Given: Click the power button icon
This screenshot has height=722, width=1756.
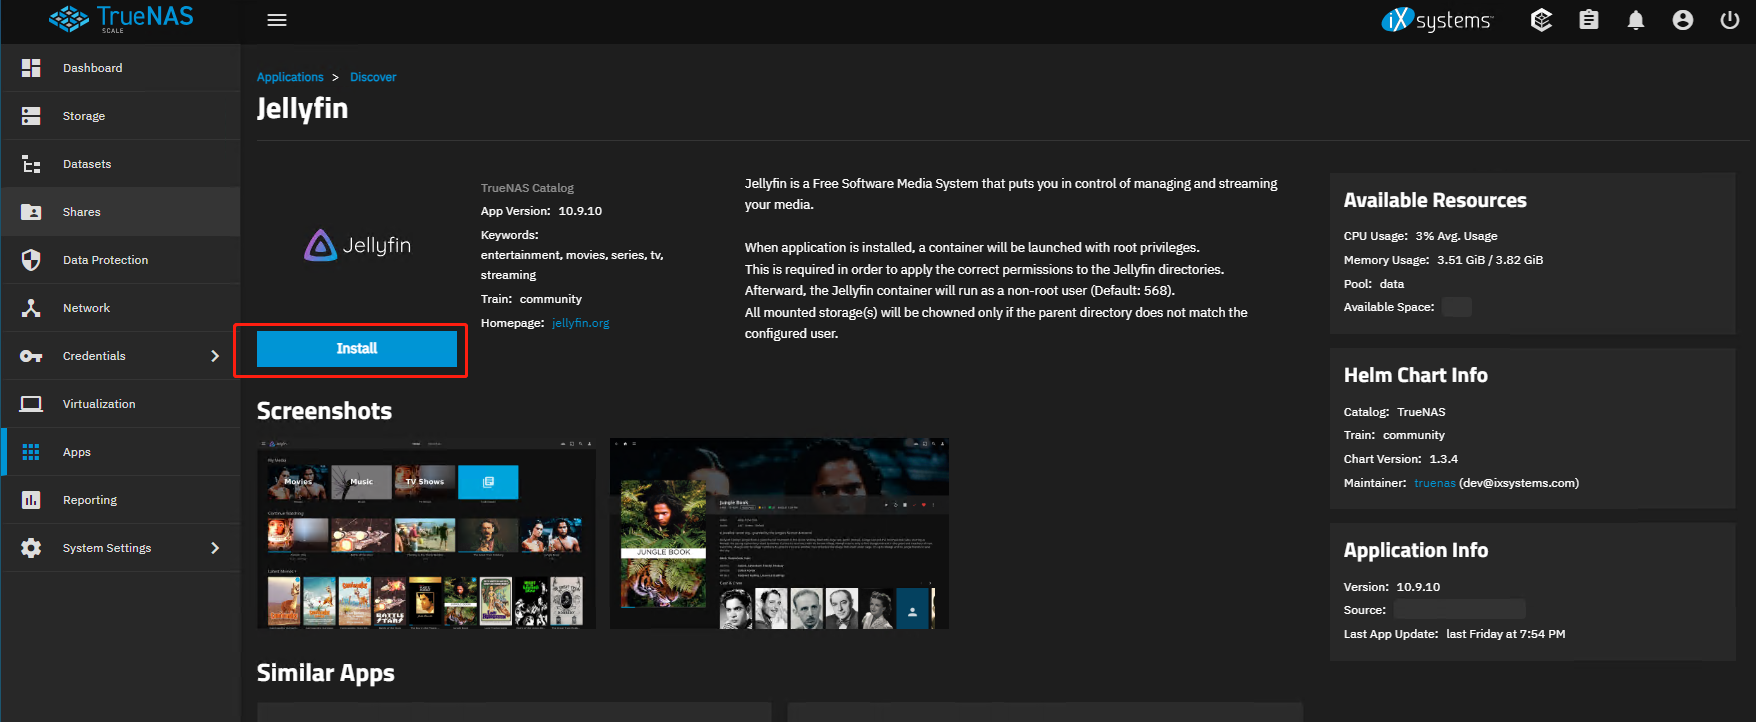Looking at the screenshot, I should (x=1730, y=20).
